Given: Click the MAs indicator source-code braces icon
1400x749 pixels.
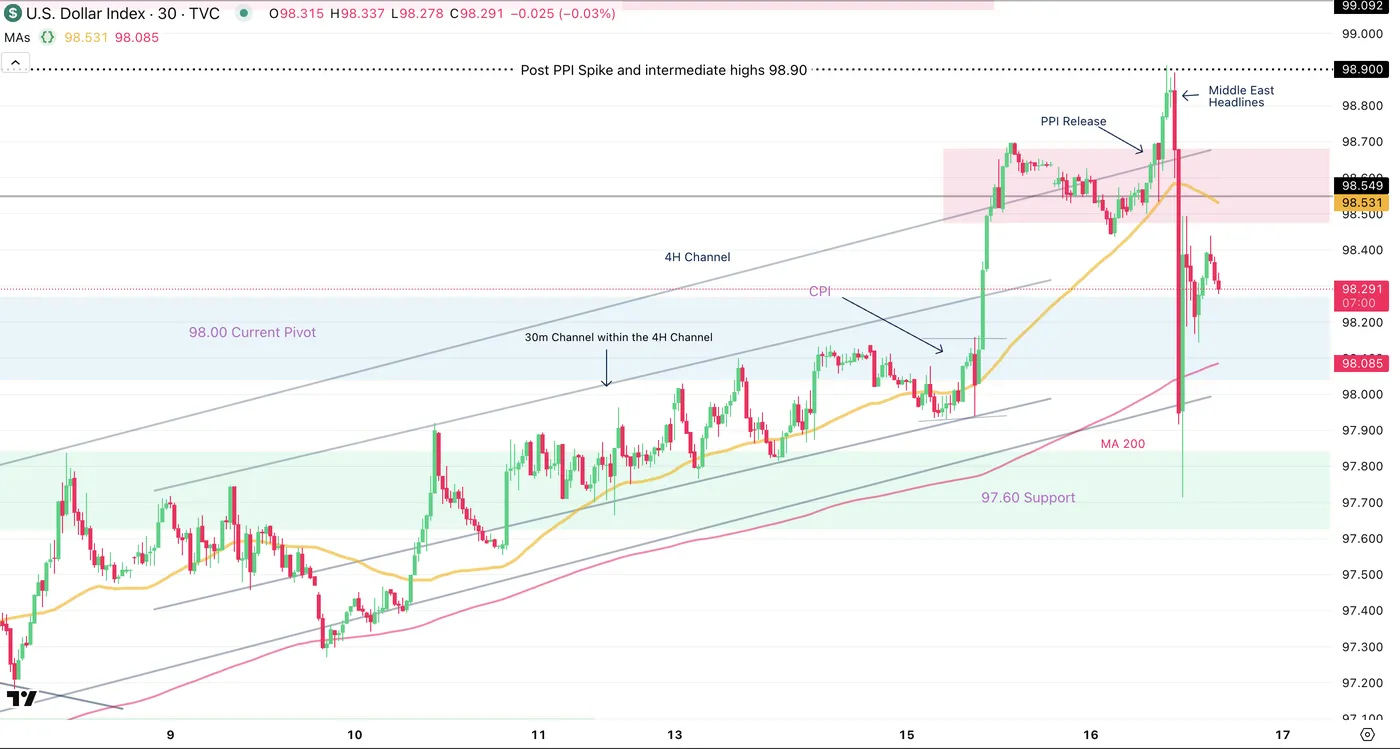Looking at the screenshot, I should 46,38.
